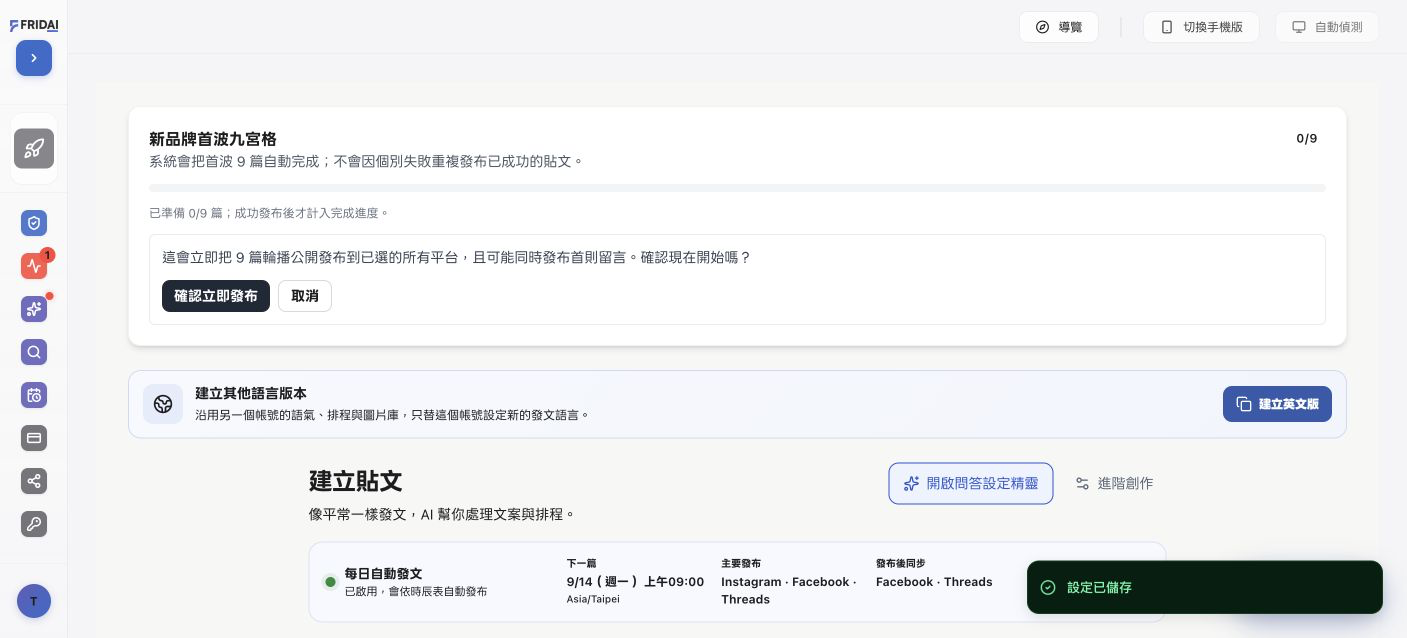Open the rocket launch sidebar icon
This screenshot has width=1407, height=638.
coord(34,149)
